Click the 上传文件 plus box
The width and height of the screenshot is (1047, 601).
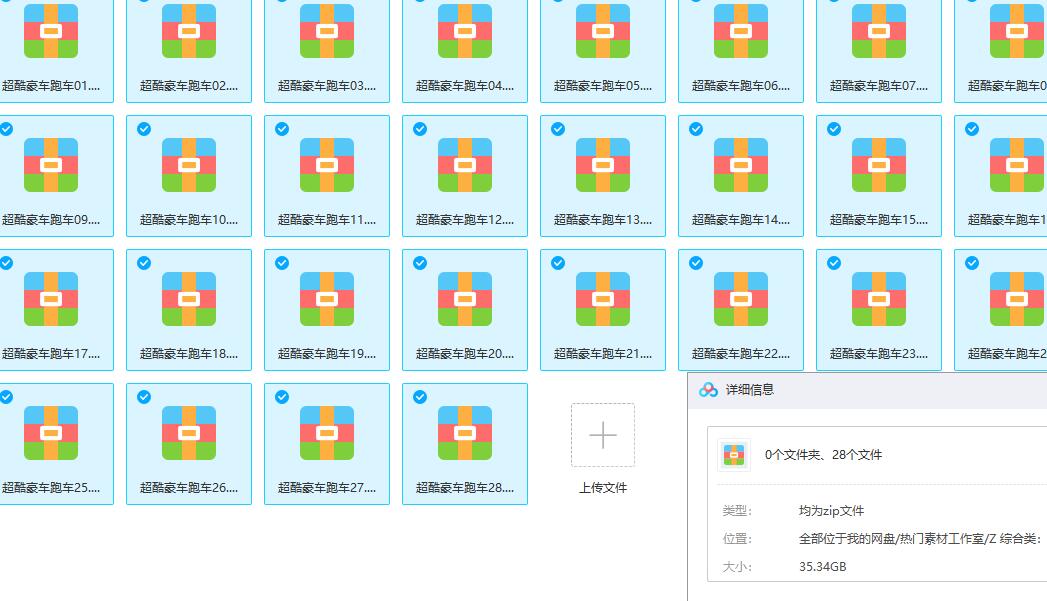603,435
